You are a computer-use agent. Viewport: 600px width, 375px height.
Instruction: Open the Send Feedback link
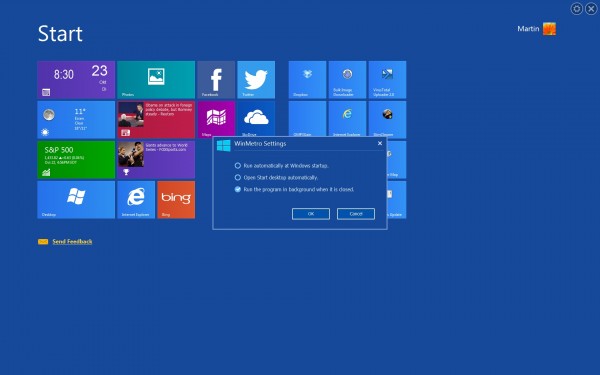(72, 241)
